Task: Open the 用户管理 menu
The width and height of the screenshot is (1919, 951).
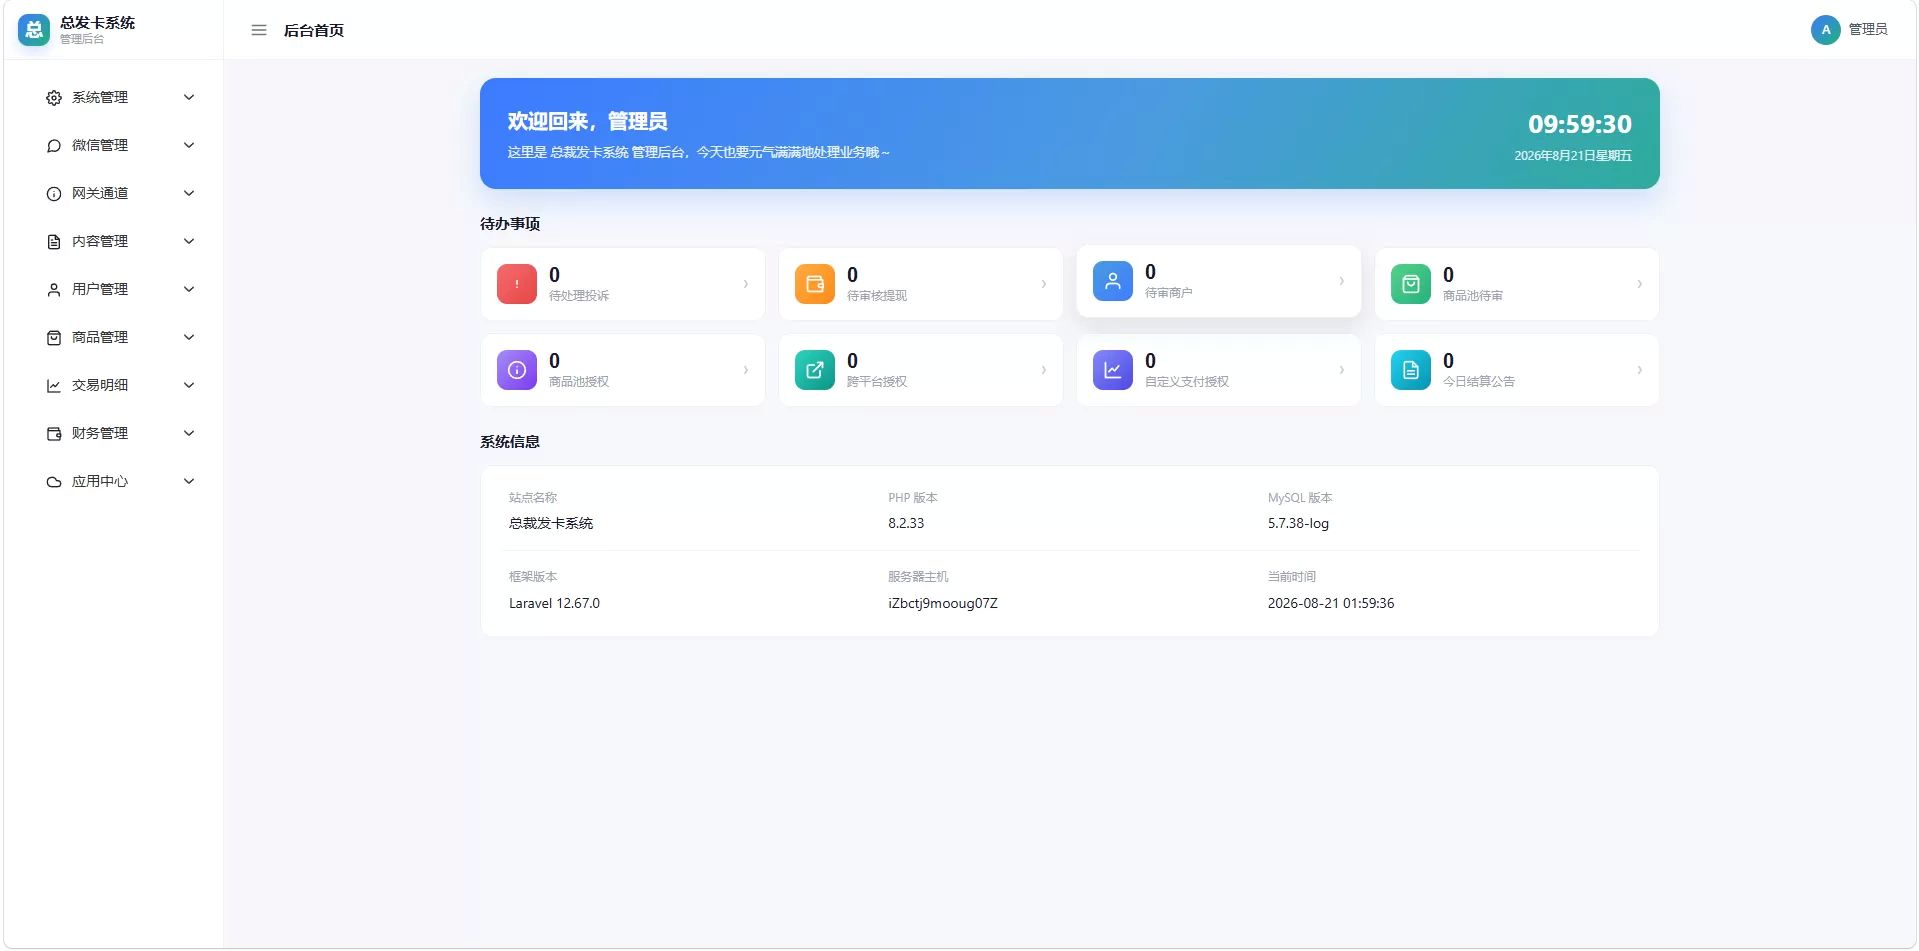Action: [x=120, y=289]
